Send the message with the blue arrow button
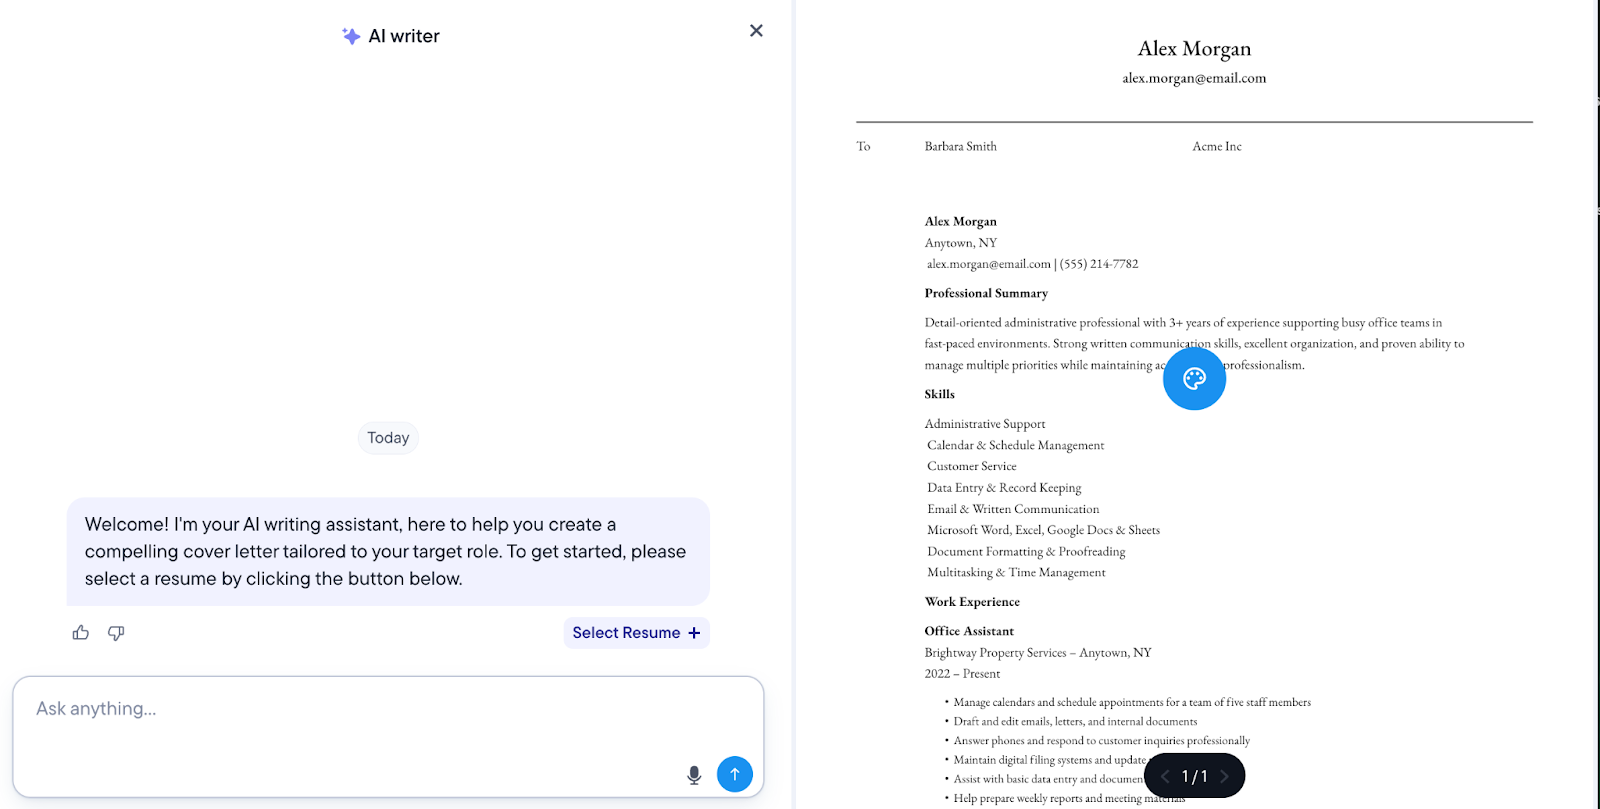This screenshot has height=809, width=1600. 735,774
